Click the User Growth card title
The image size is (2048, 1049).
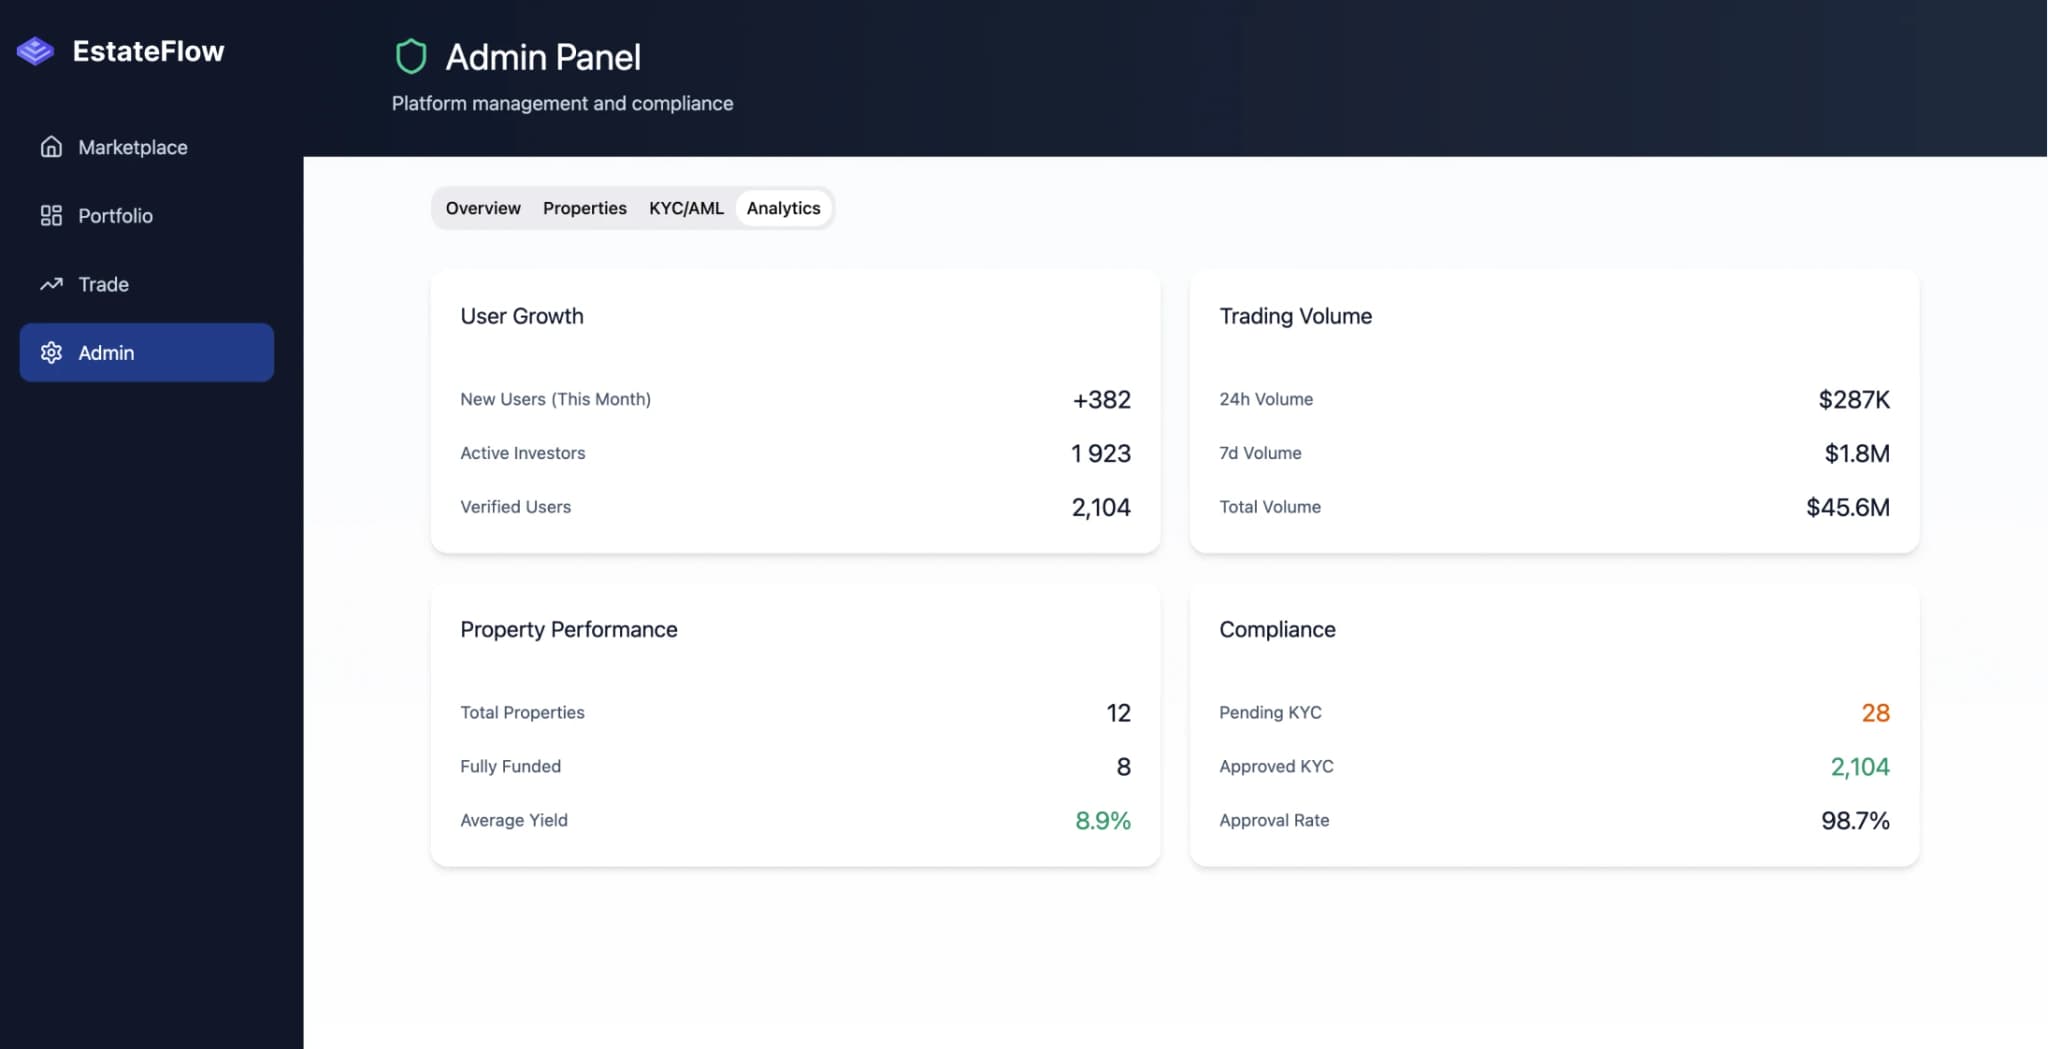click(x=521, y=316)
